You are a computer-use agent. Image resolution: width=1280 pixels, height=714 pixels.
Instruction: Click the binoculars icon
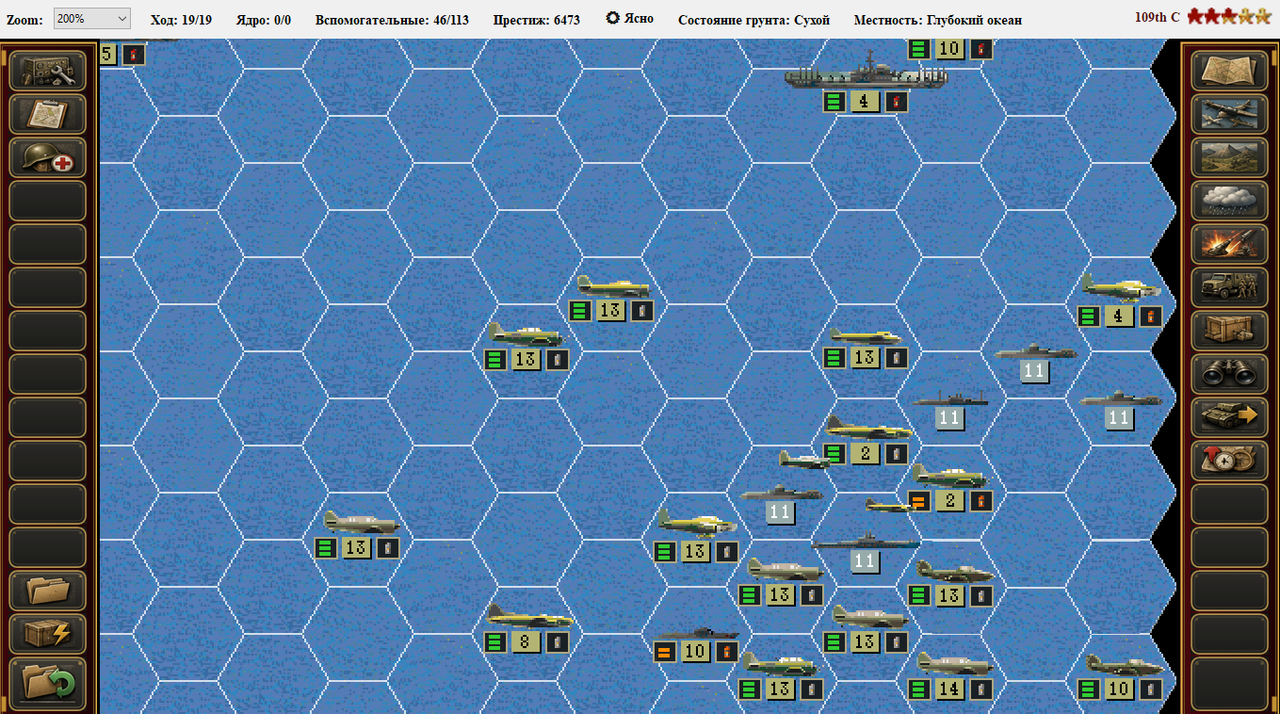[x=1231, y=374]
